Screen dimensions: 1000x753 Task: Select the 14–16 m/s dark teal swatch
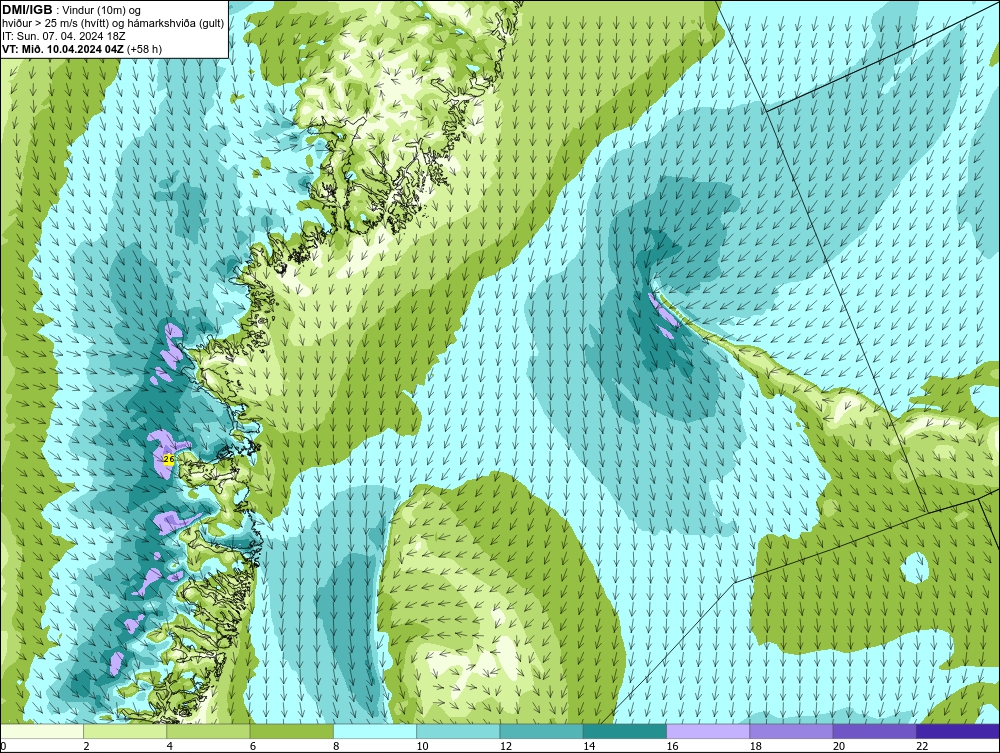pyautogui.click(x=624, y=731)
